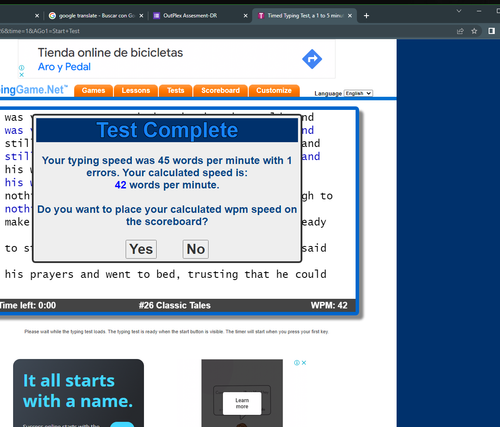The height and width of the screenshot is (427, 500).
Task: Open the Customize tab
Action: tap(274, 91)
